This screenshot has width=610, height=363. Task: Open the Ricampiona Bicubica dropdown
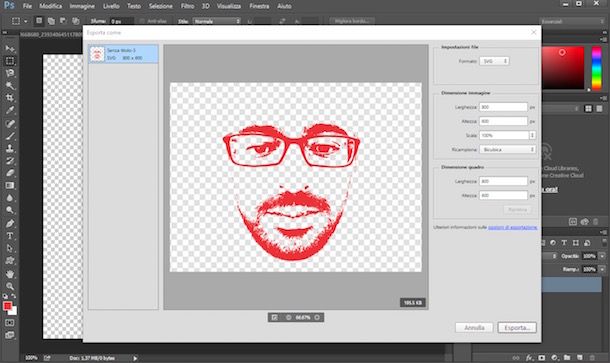point(507,149)
